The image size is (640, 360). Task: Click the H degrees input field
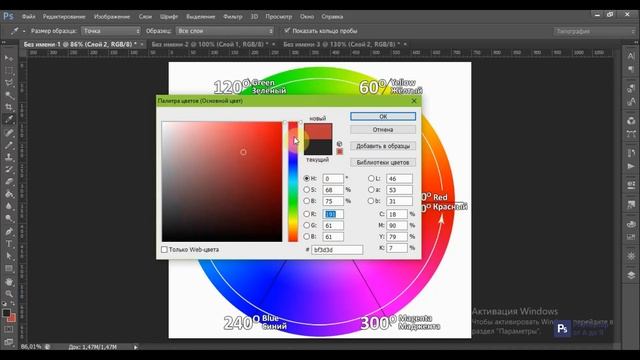click(x=333, y=178)
